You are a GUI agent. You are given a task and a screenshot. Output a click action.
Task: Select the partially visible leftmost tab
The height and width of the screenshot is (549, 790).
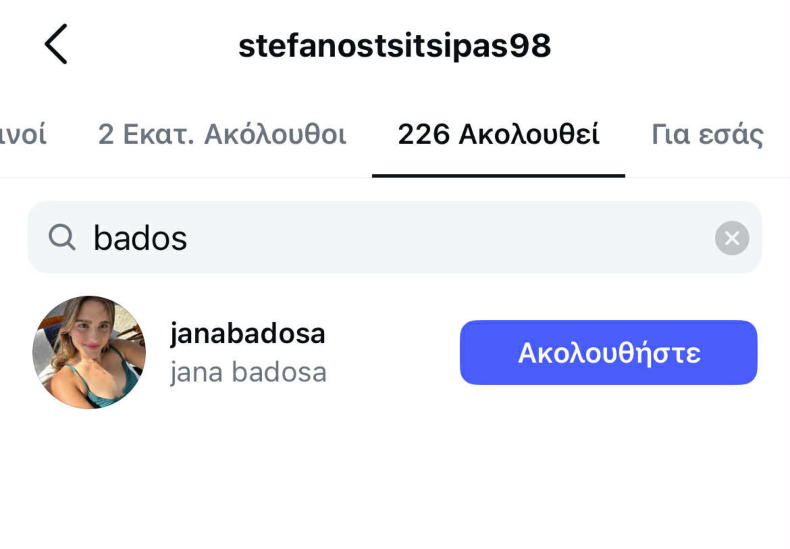coord(22,135)
